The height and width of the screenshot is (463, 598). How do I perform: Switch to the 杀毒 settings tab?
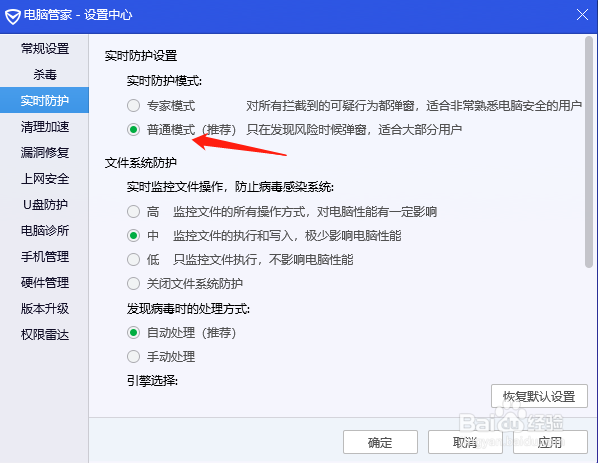coord(45,74)
